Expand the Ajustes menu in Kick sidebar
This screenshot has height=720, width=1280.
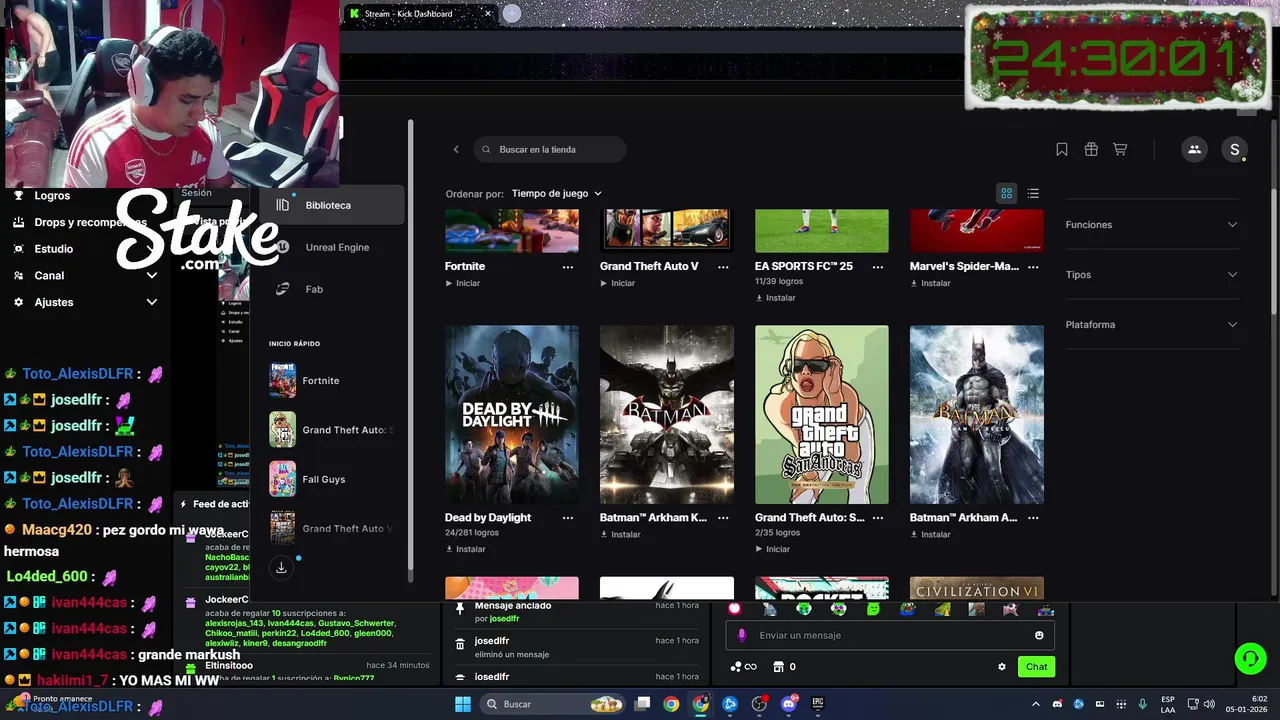pos(85,302)
